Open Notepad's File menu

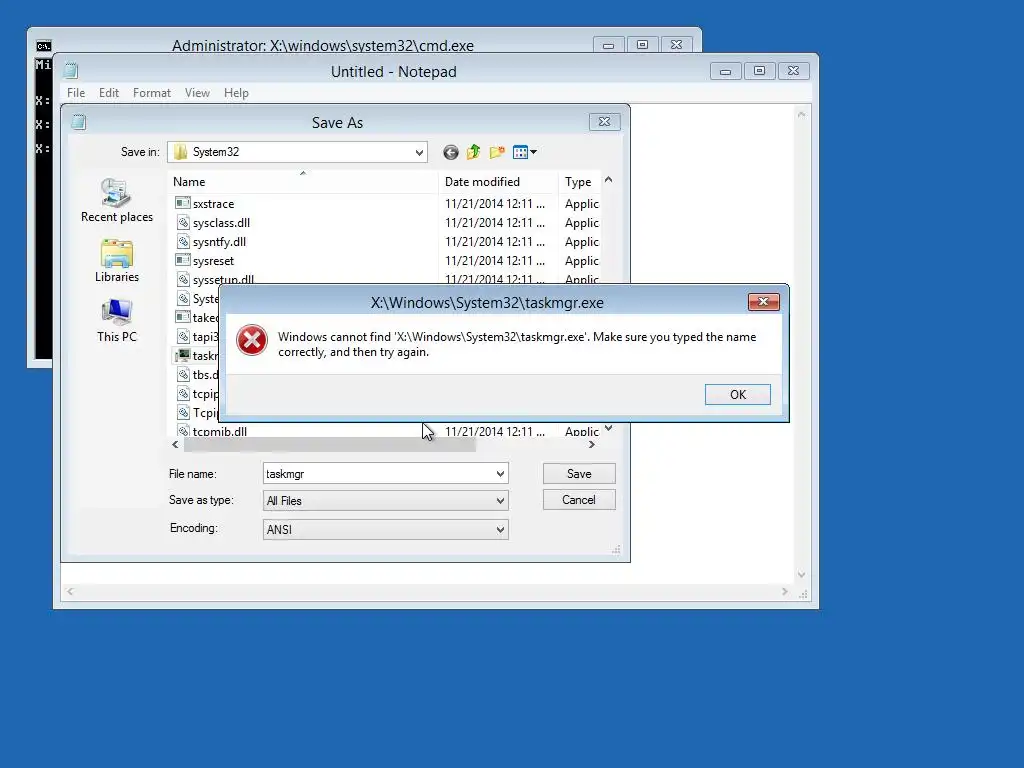(x=76, y=93)
